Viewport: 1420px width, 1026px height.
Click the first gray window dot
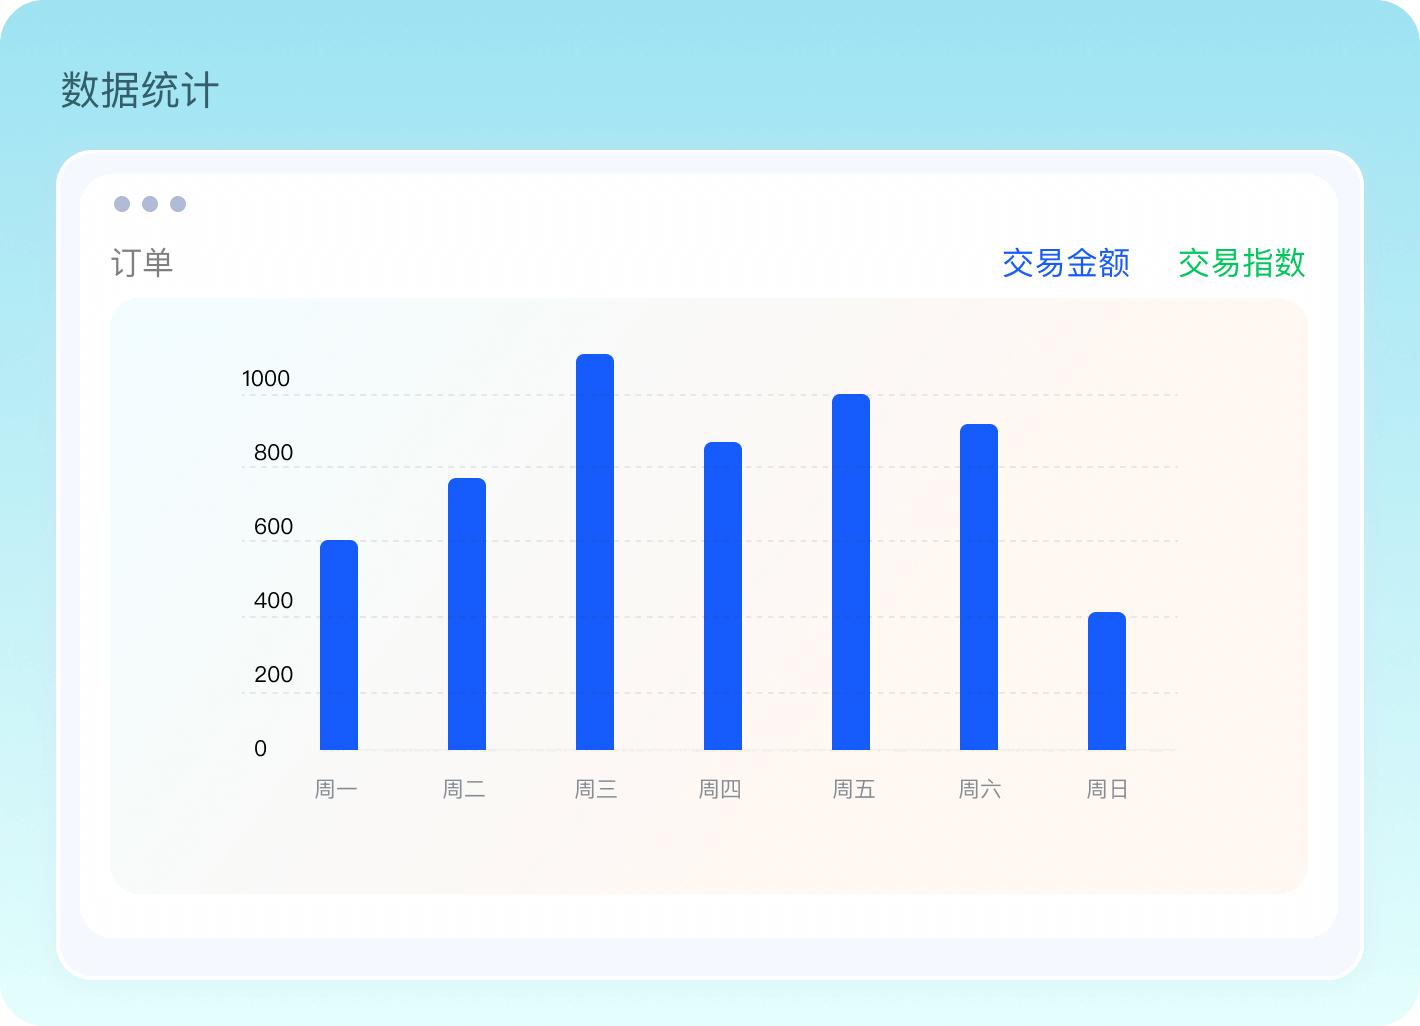coord(122,204)
